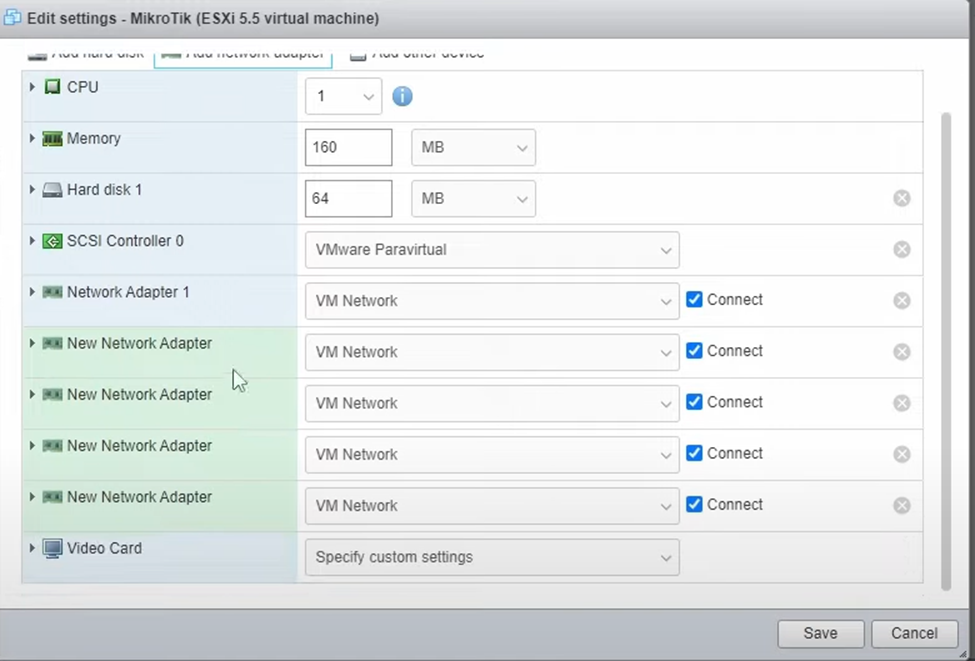The image size is (975, 661).
Task: Click the Memory size input field
Action: pyautogui.click(x=348, y=147)
